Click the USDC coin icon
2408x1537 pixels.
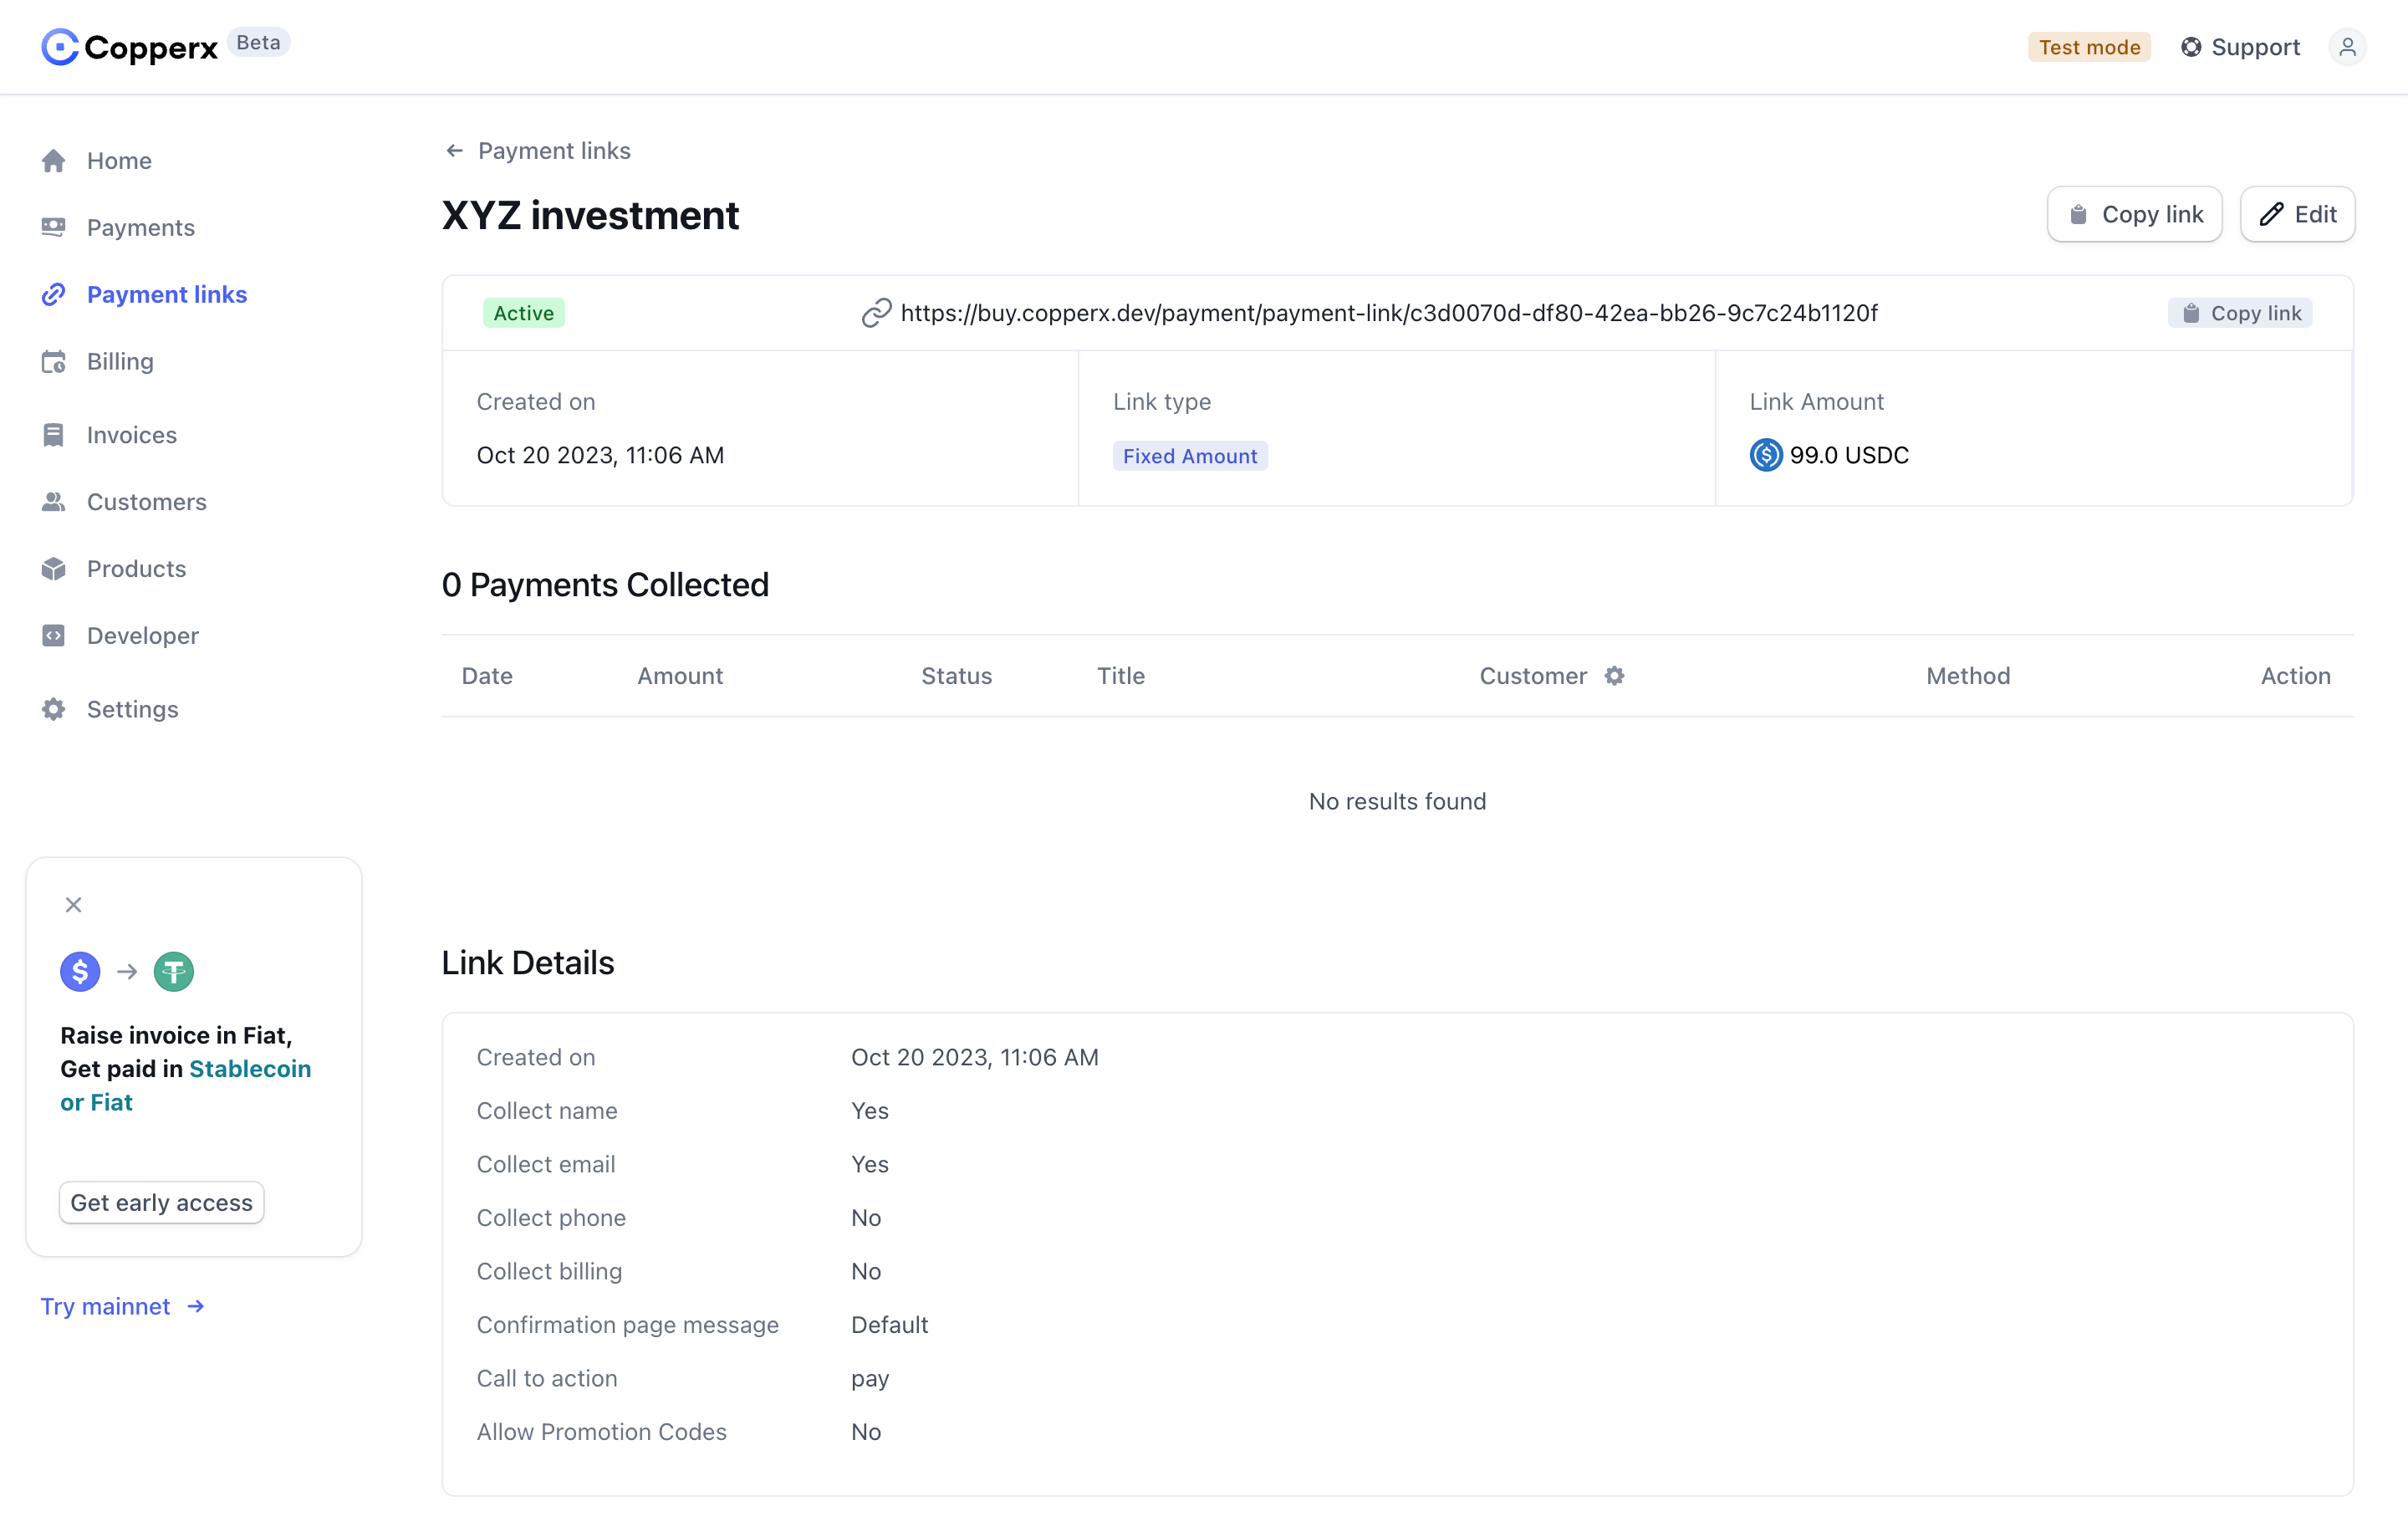1766,455
